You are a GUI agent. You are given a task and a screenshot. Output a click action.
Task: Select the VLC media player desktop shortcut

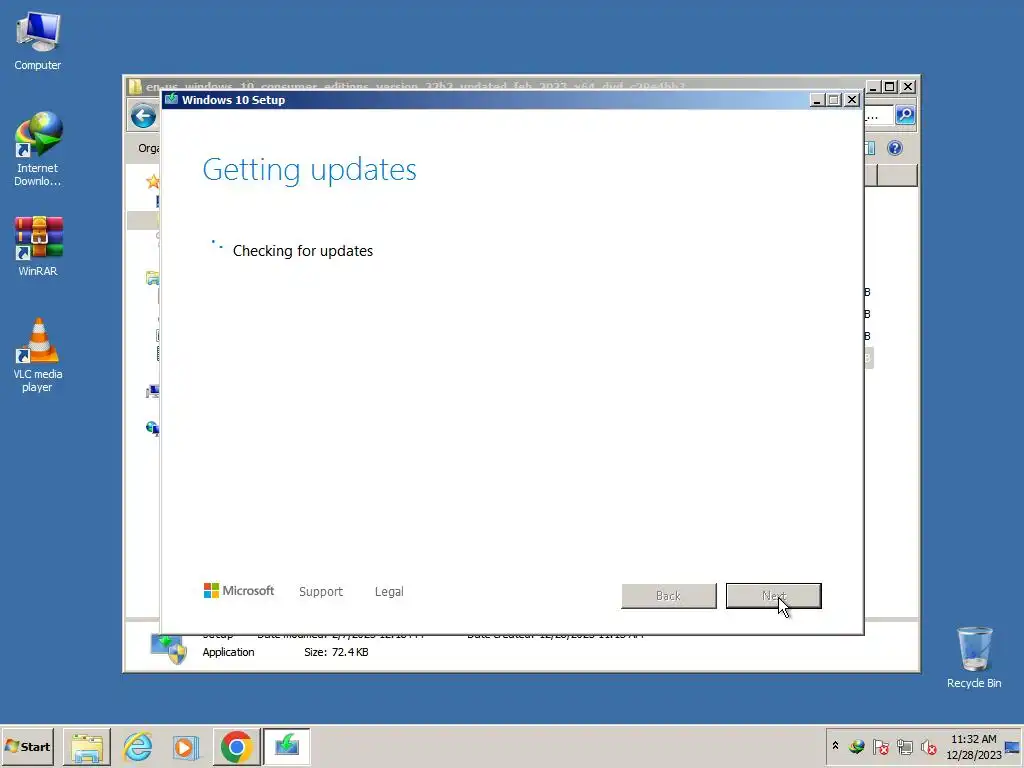(38, 355)
